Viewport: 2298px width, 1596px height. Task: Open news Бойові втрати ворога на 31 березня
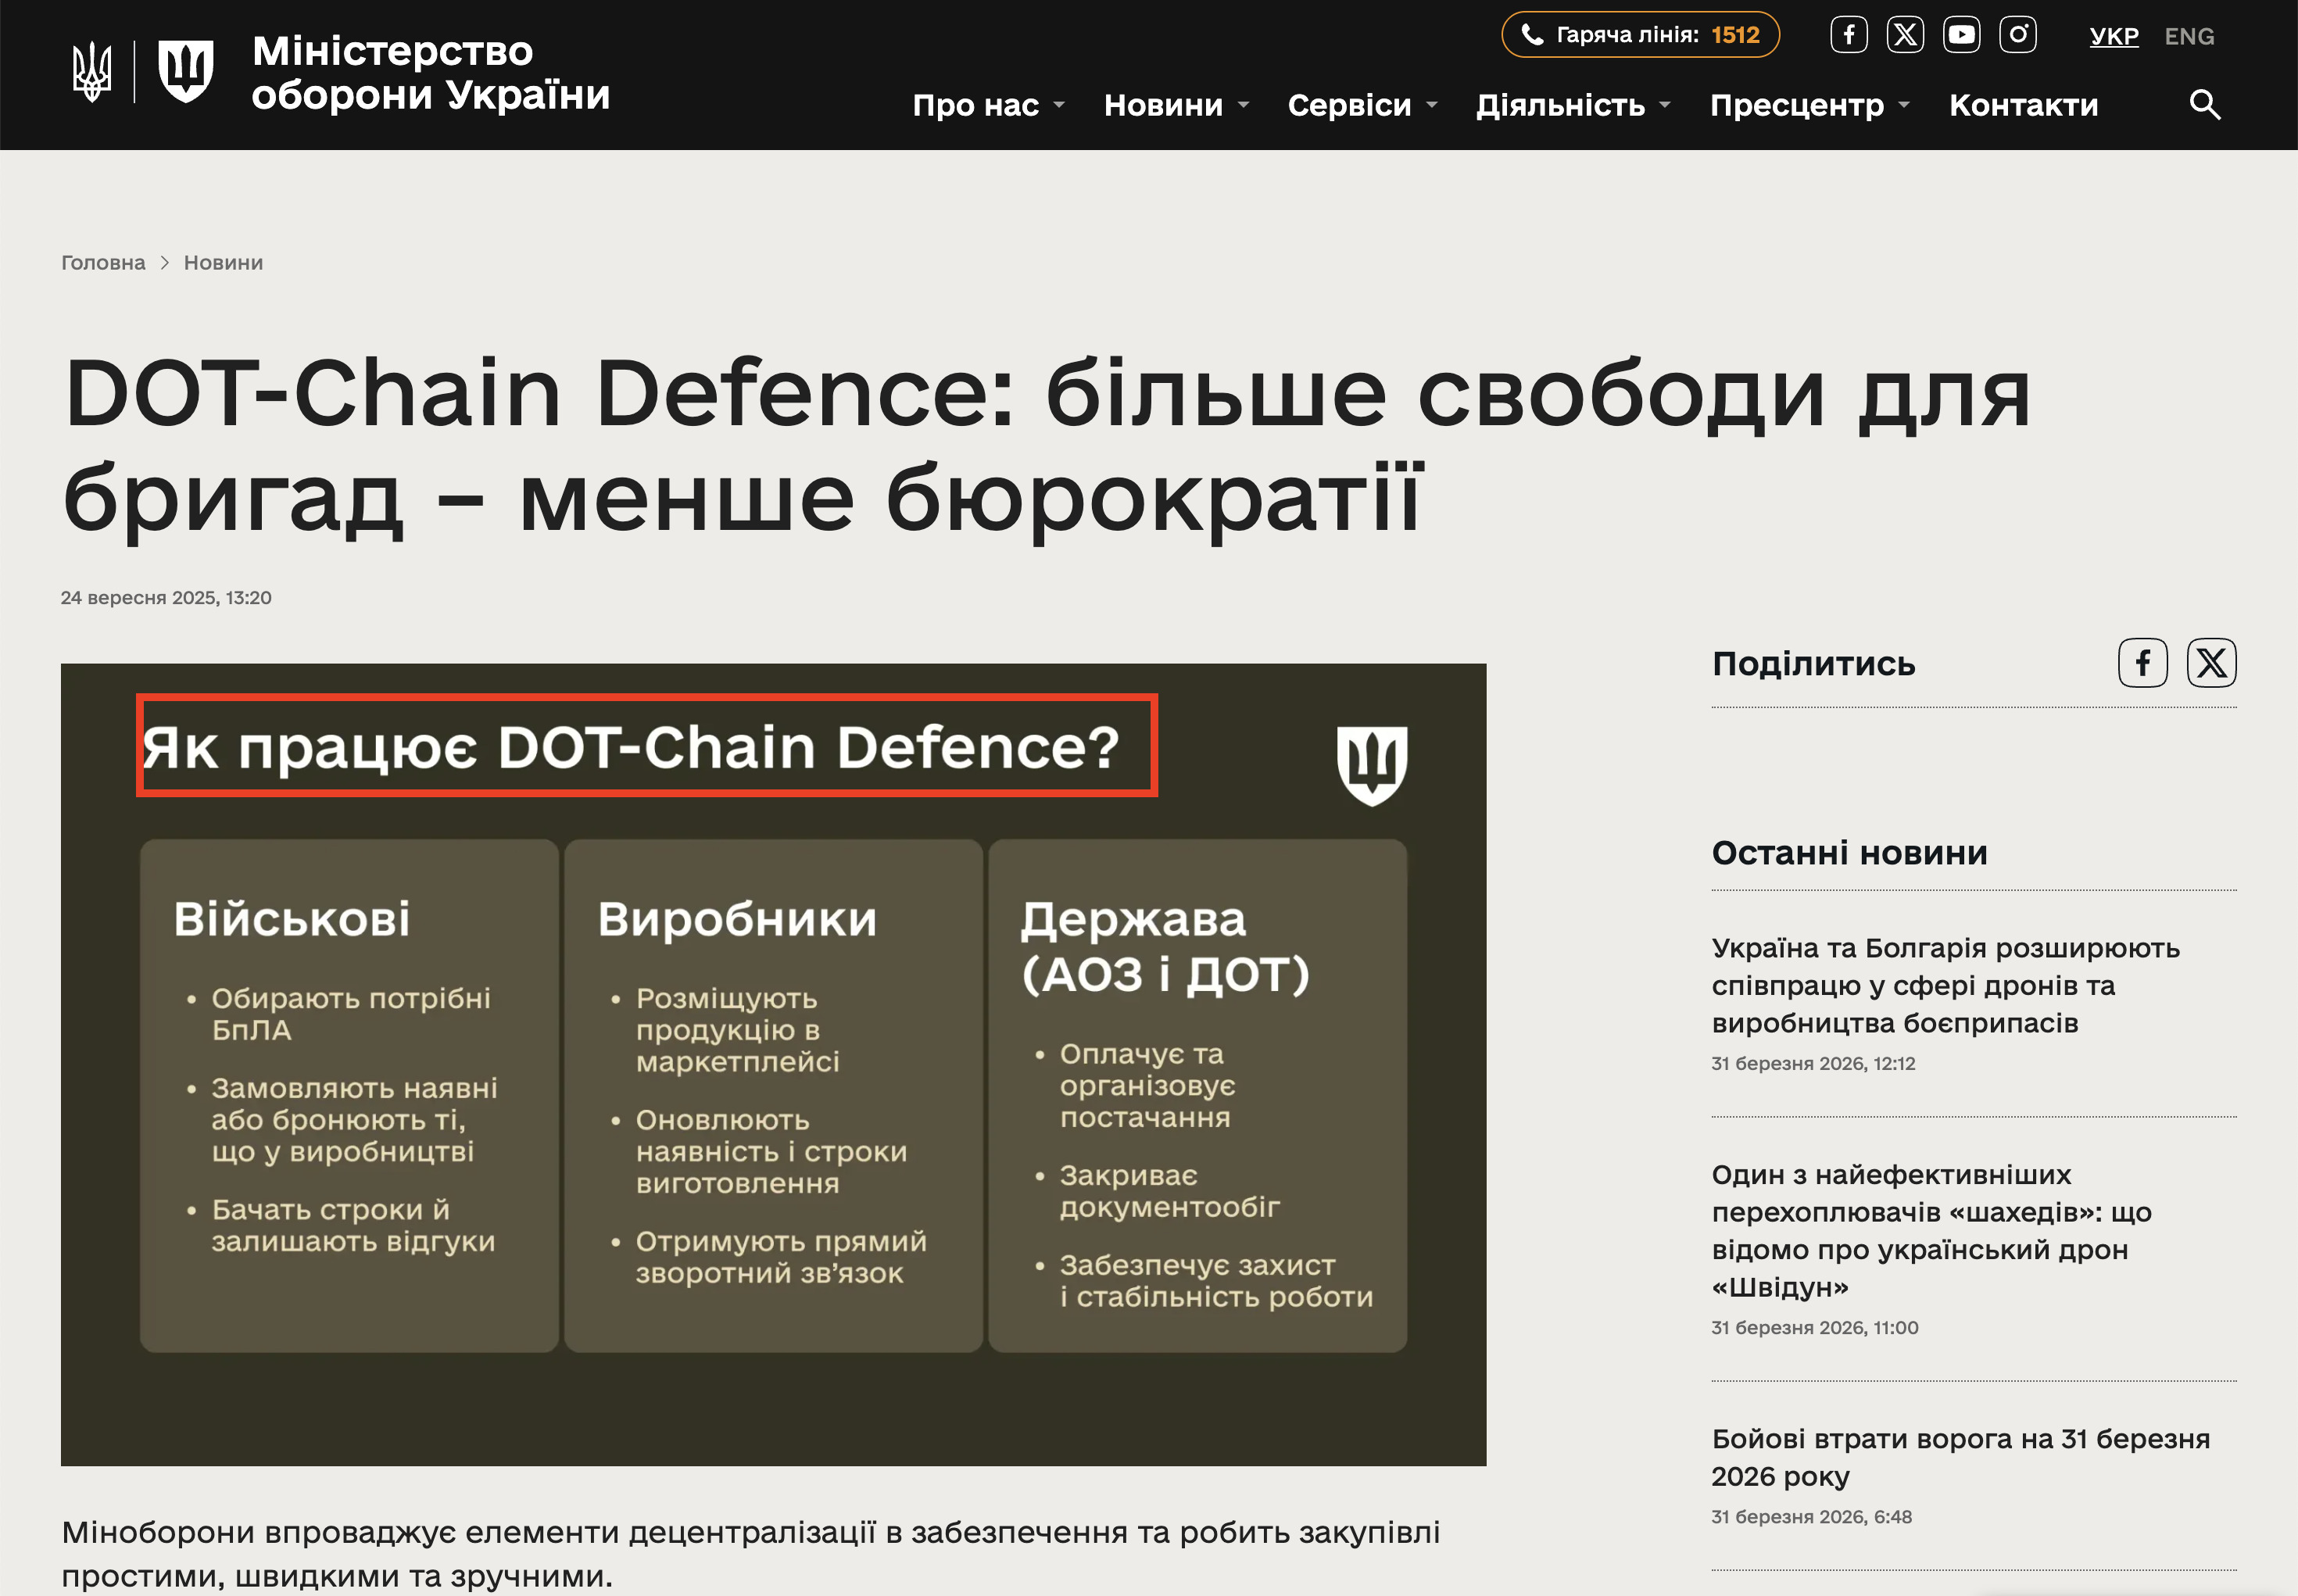(x=1960, y=1457)
